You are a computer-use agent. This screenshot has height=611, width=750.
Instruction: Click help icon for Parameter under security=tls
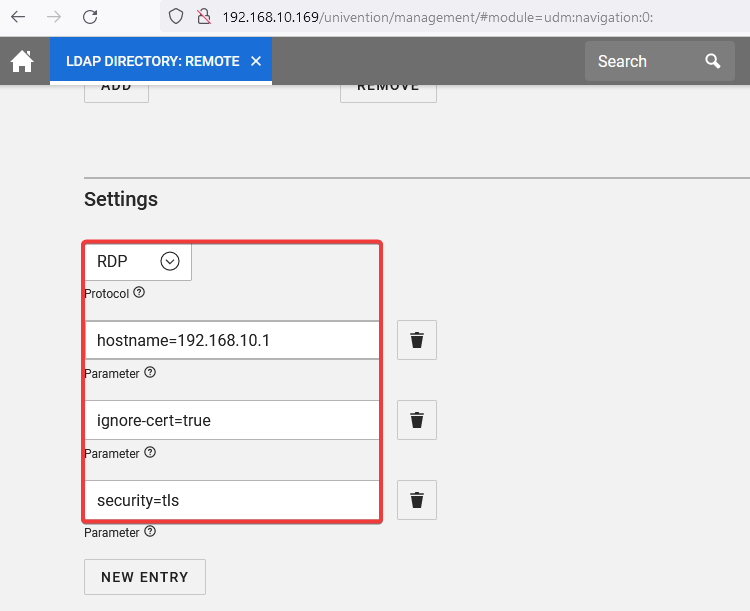(150, 533)
